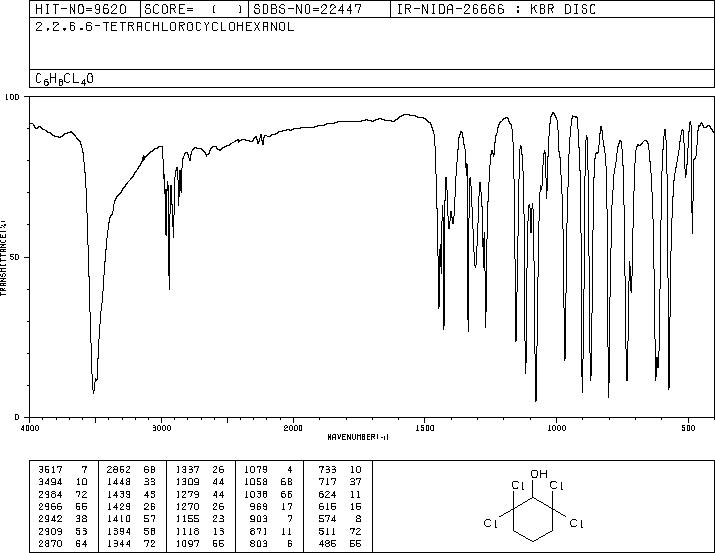Select peak table entry 1337

coord(187,469)
